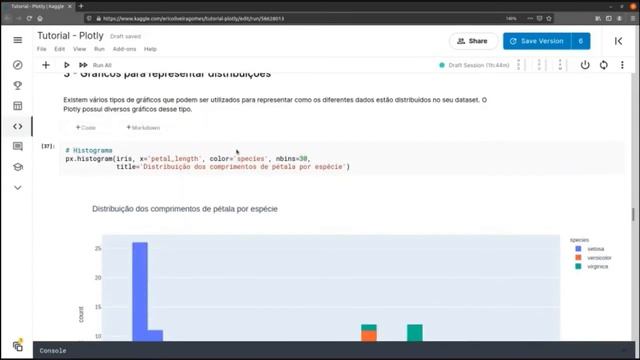
Task: Click the Share button
Action: tap(473, 41)
